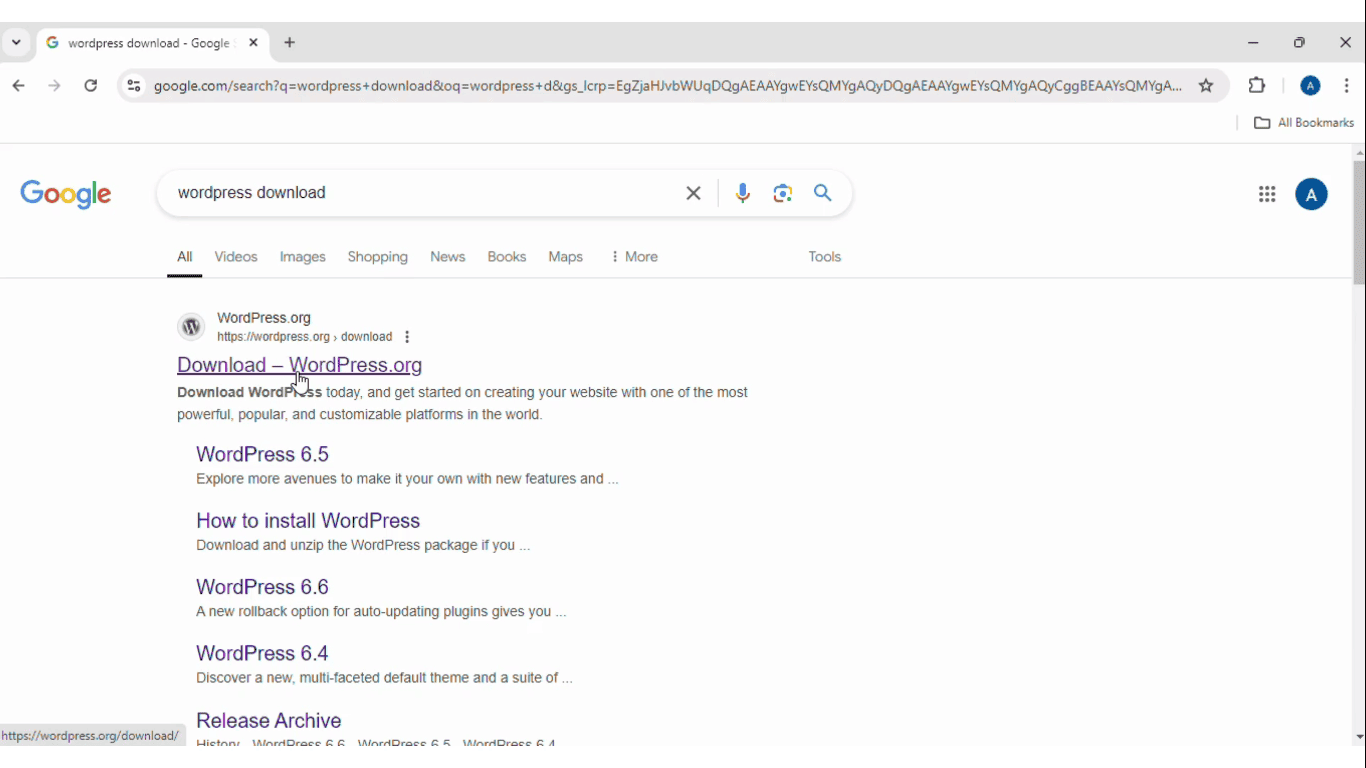
Task: Open the Extensions puzzle icon
Action: click(x=1257, y=86)
